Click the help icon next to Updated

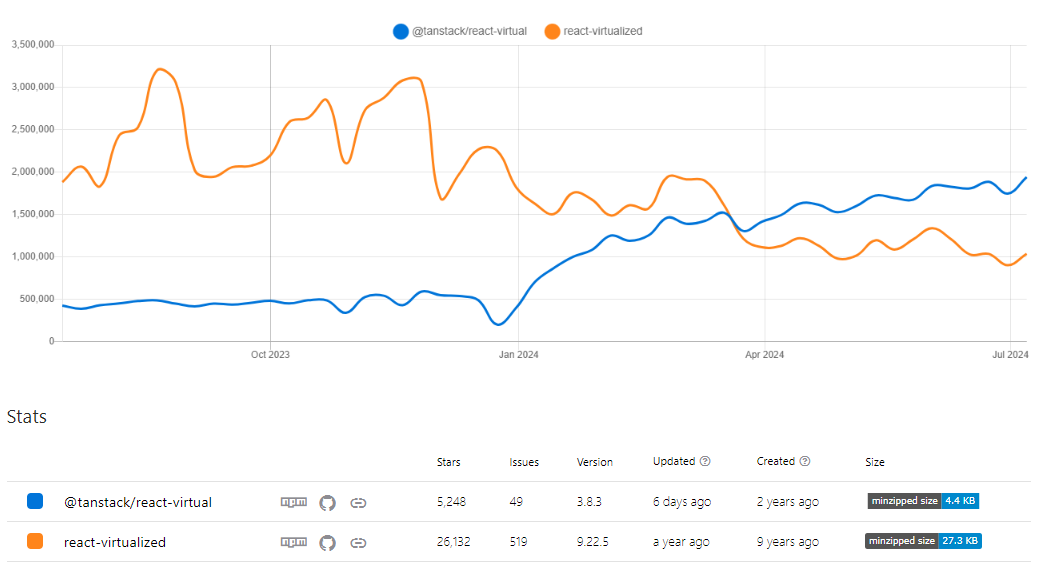(x=705, y=461)
